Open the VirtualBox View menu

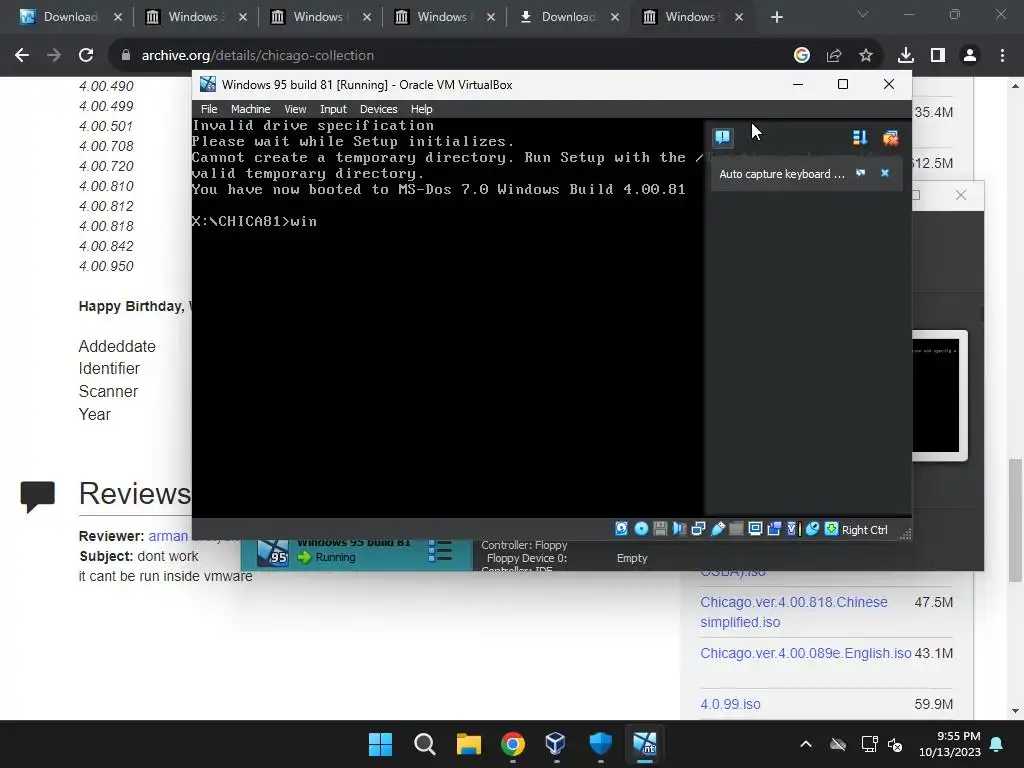[295, 109]
